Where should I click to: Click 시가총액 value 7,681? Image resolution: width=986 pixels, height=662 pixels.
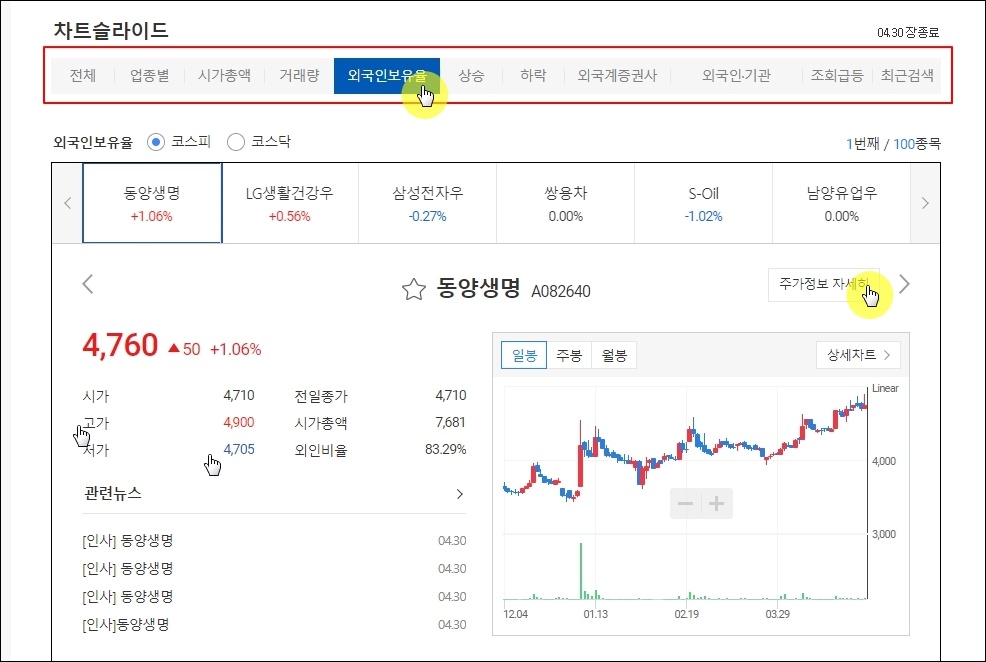pos(450,422)
